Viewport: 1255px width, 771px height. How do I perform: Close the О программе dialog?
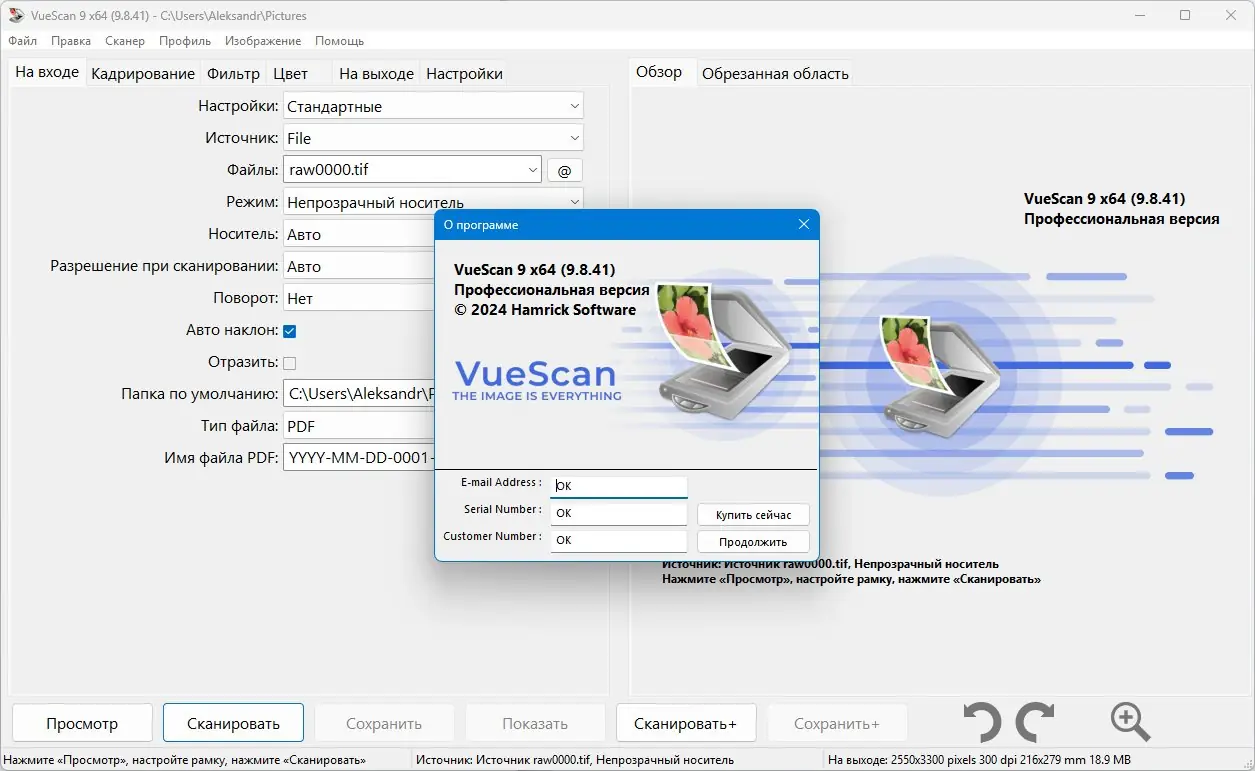(x=803, y=224)
